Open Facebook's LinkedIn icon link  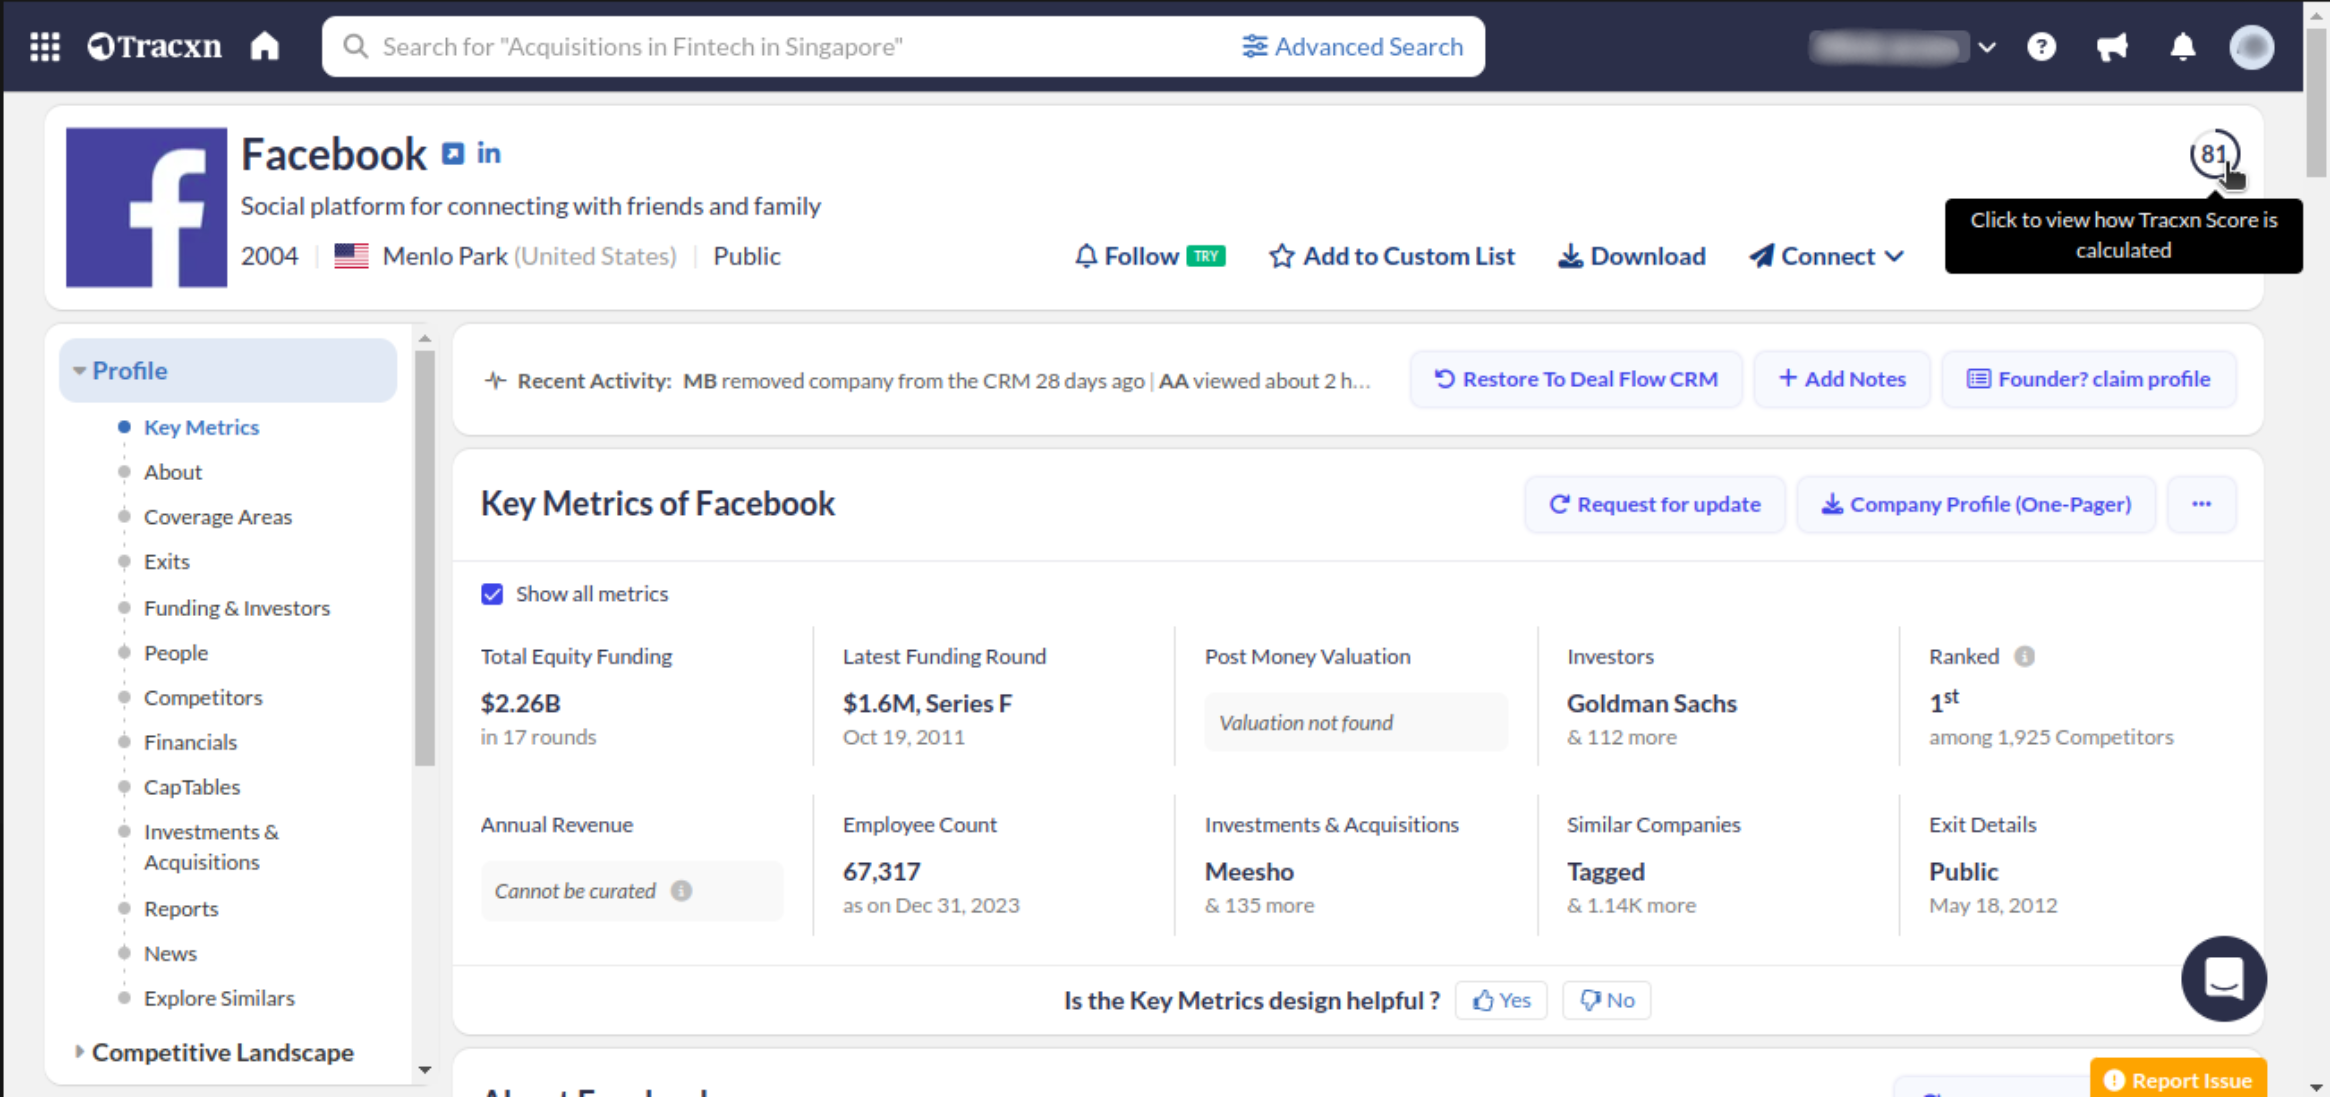[x=488, y=154]
